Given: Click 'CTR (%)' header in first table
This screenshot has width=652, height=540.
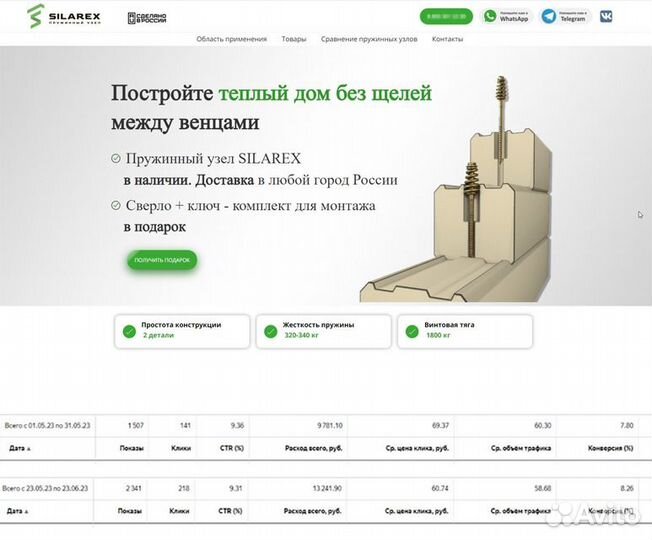Looking at the screenshot, I should click(232, 448).
